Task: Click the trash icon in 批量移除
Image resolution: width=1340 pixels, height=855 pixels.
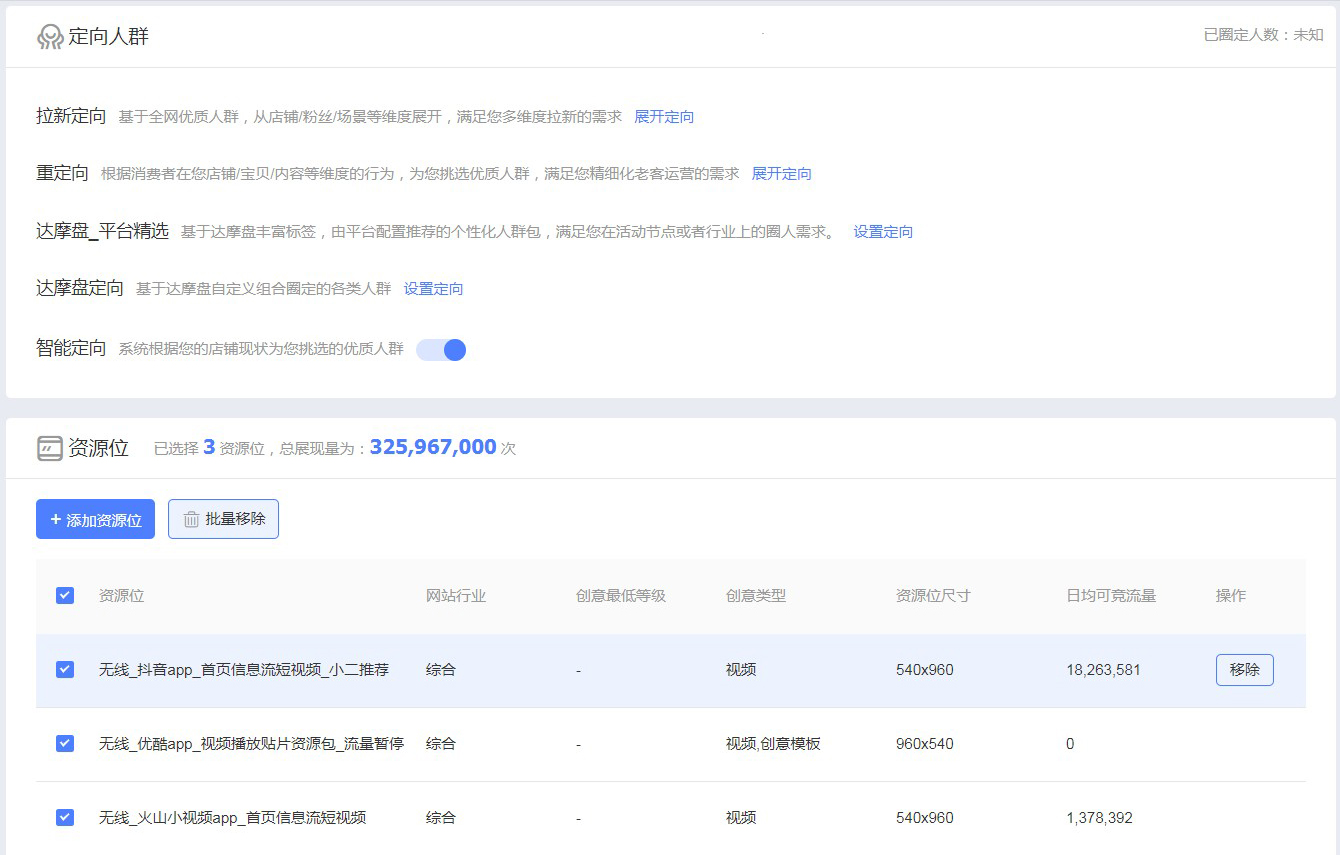Action: point(191,519)
